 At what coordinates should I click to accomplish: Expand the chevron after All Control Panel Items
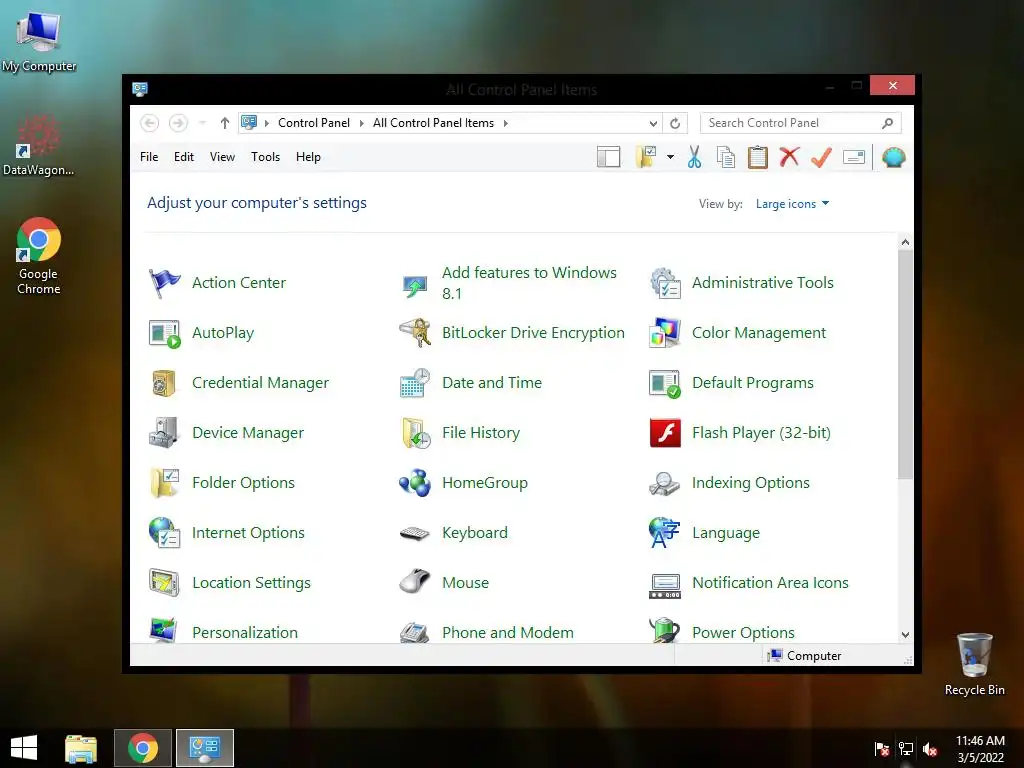[505, 123]
